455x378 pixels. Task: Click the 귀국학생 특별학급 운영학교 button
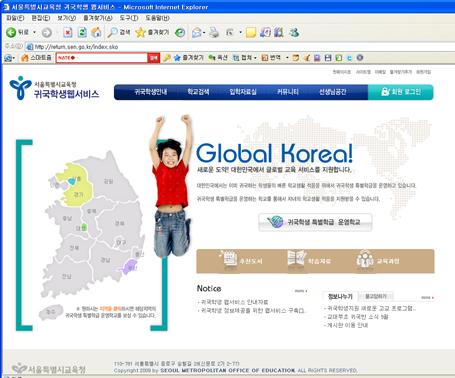click(315, 222)
